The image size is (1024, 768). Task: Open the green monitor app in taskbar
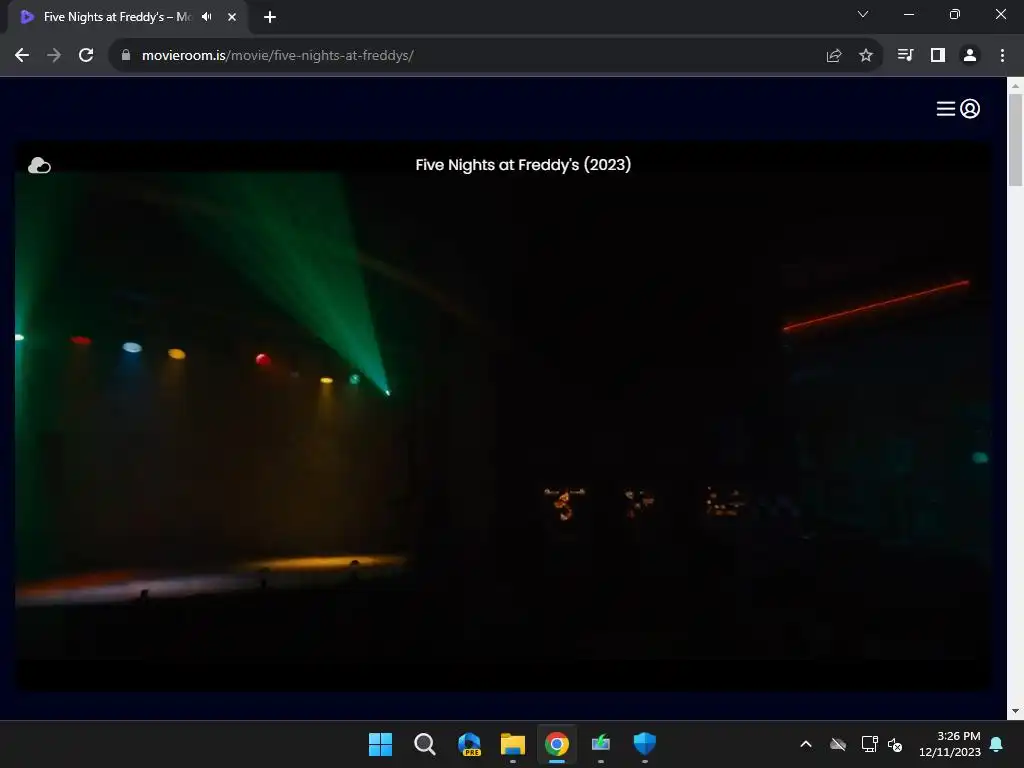point(601,744)
